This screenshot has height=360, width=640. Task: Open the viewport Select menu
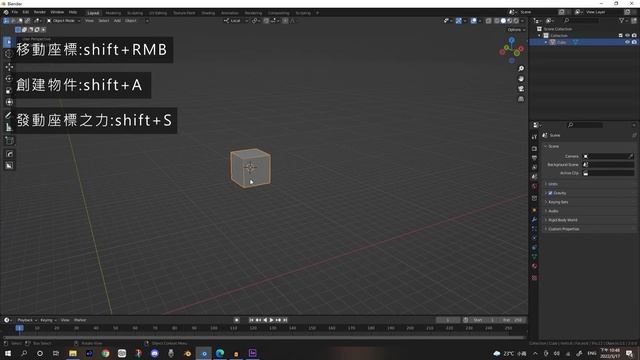coord(104,20)
